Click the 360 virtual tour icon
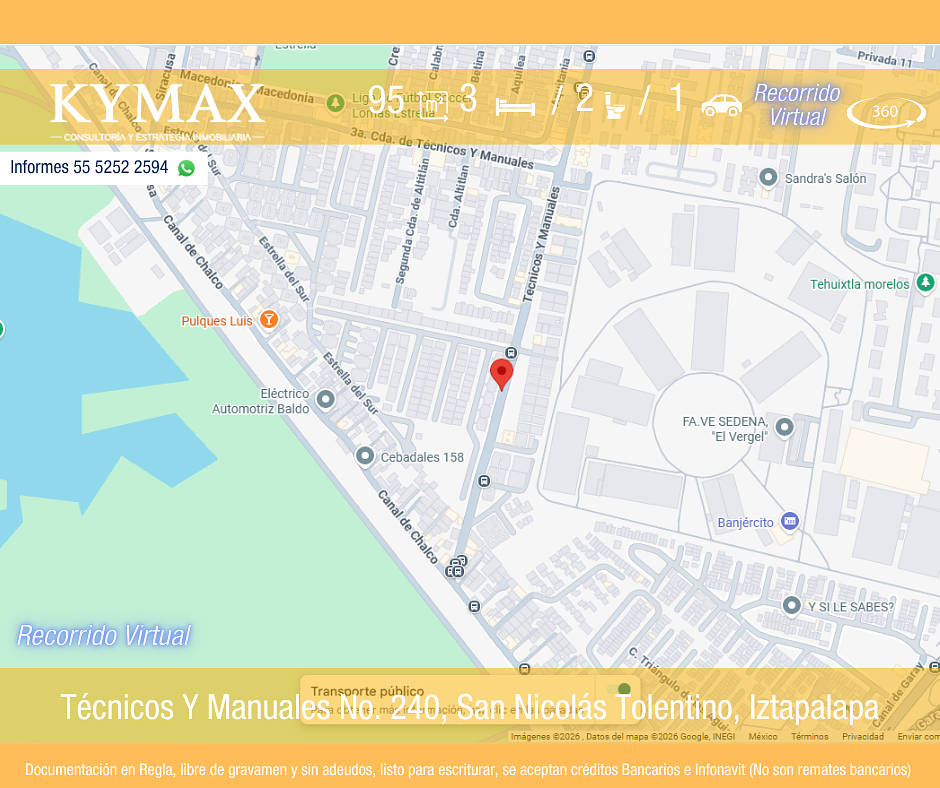Viewport: 940px width, 788px height. pyautogui.click(x=886, y=112)
